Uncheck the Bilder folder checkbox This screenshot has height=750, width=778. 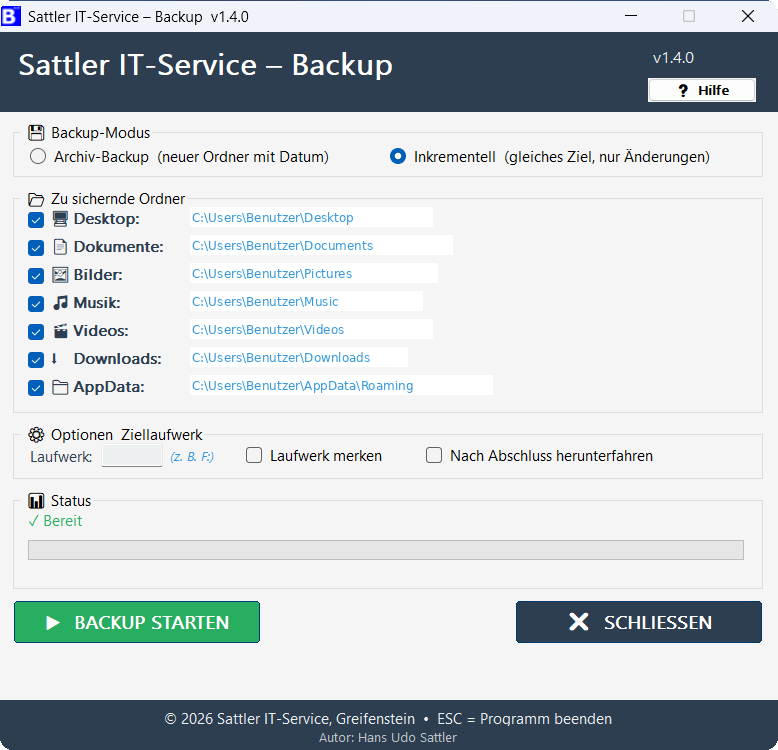[x=36, y=276]
